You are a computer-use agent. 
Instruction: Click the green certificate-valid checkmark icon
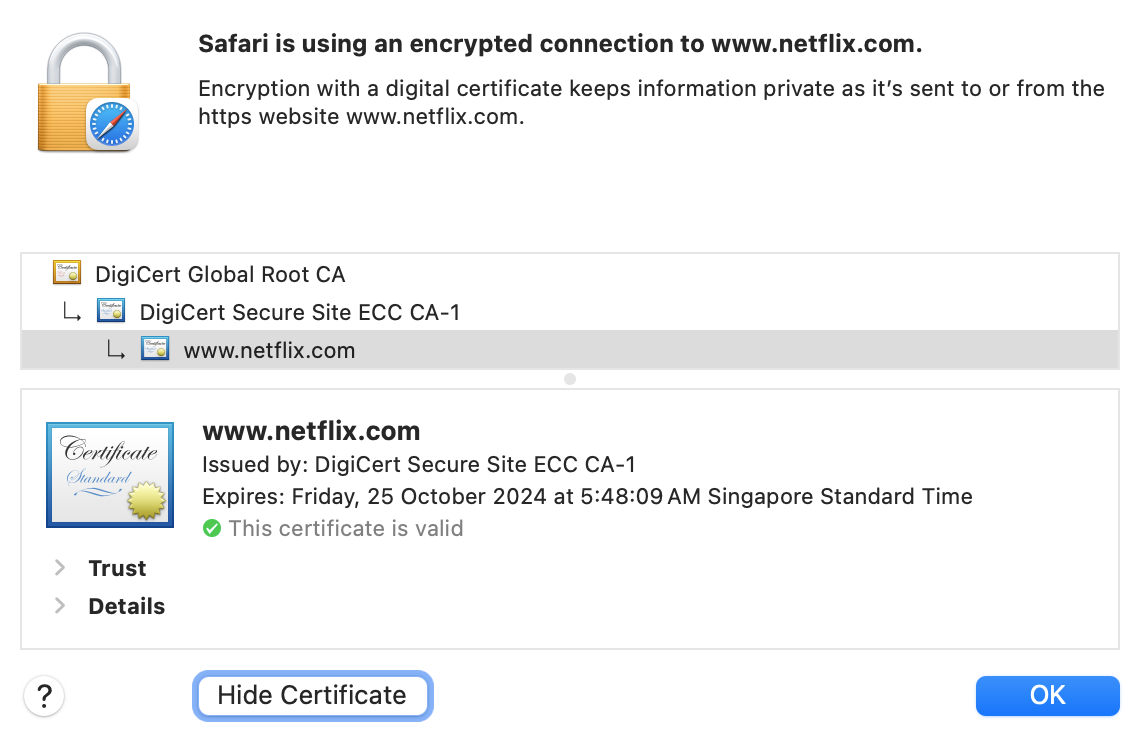coord(212,528)
